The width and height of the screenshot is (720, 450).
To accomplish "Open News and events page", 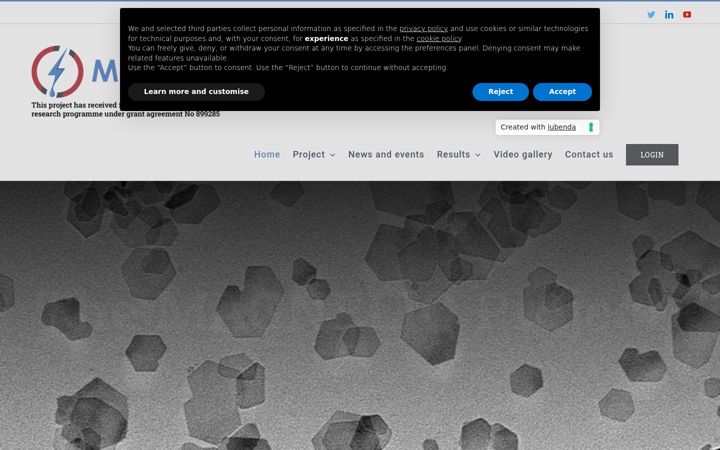I will tap(386, 155).
